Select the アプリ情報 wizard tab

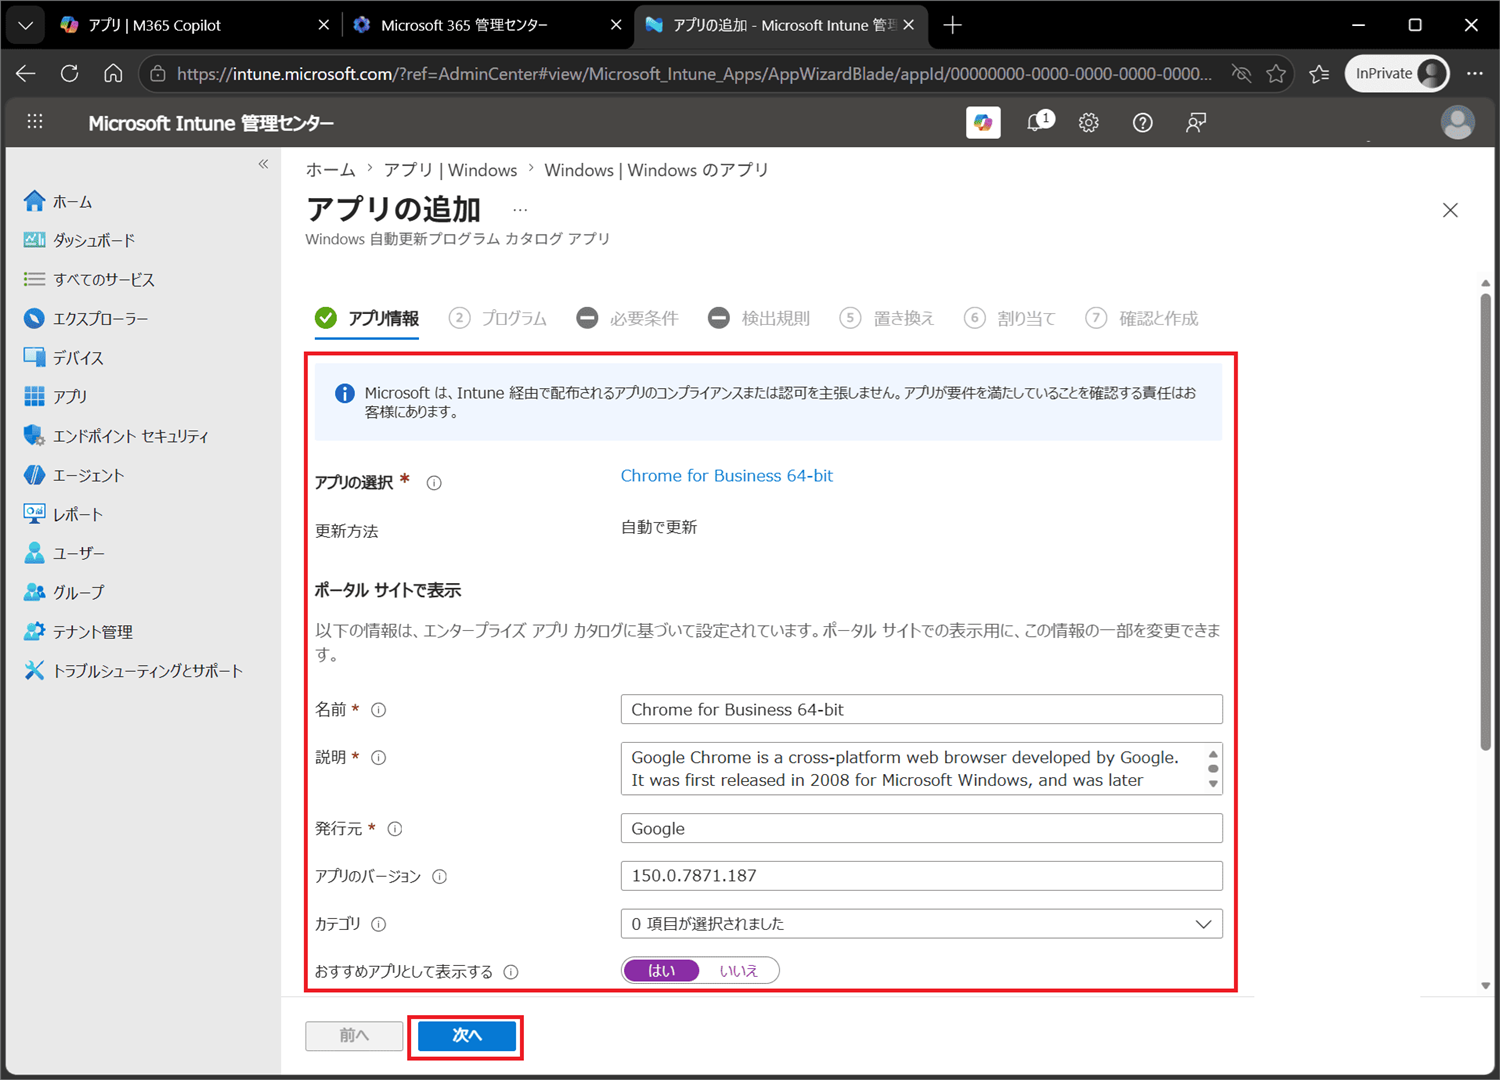coord(367,318)
